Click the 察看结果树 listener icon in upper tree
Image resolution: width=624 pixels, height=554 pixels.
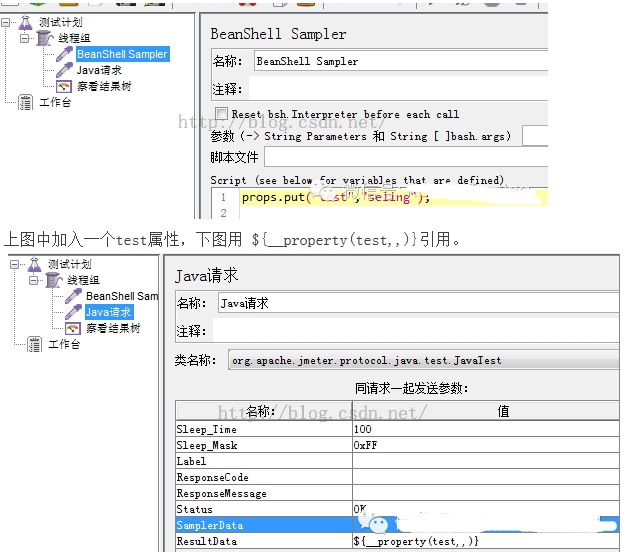[64, 86]
